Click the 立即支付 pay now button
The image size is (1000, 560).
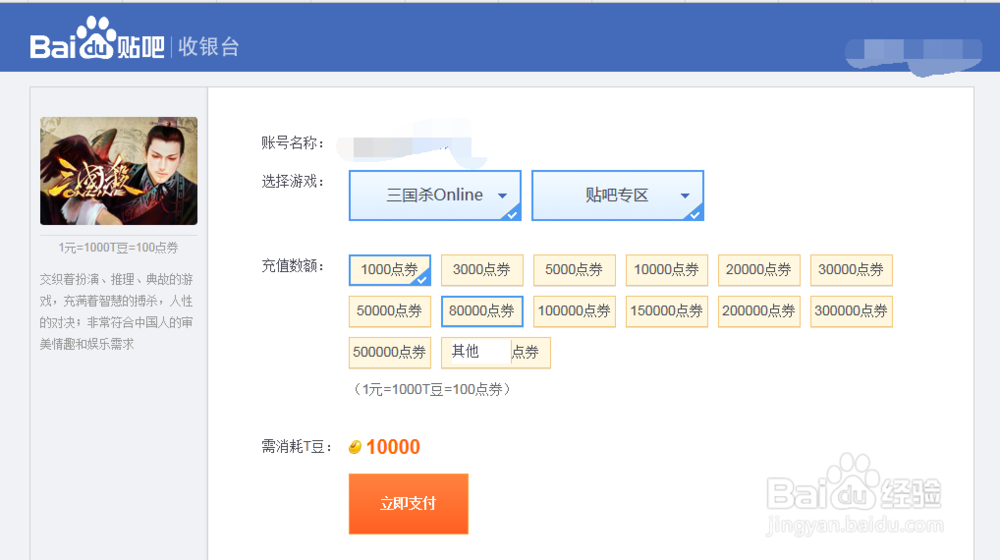408,504
